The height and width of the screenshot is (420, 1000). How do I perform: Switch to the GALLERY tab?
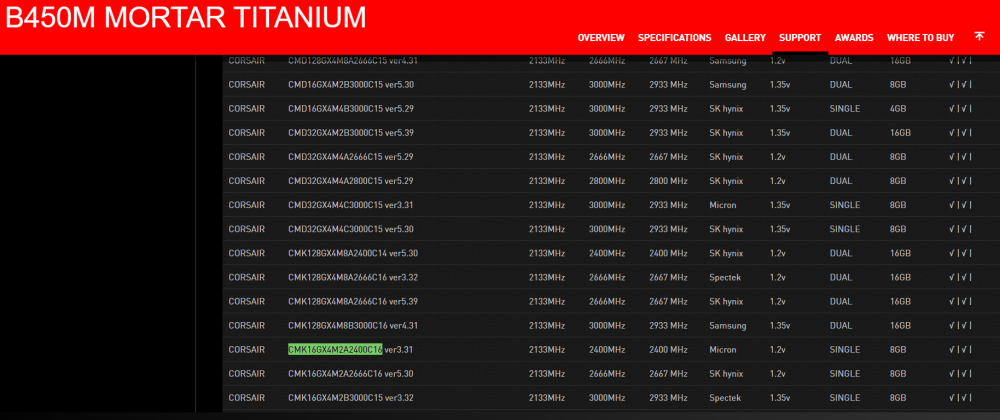pyautogui.click(x=745, y=38)
